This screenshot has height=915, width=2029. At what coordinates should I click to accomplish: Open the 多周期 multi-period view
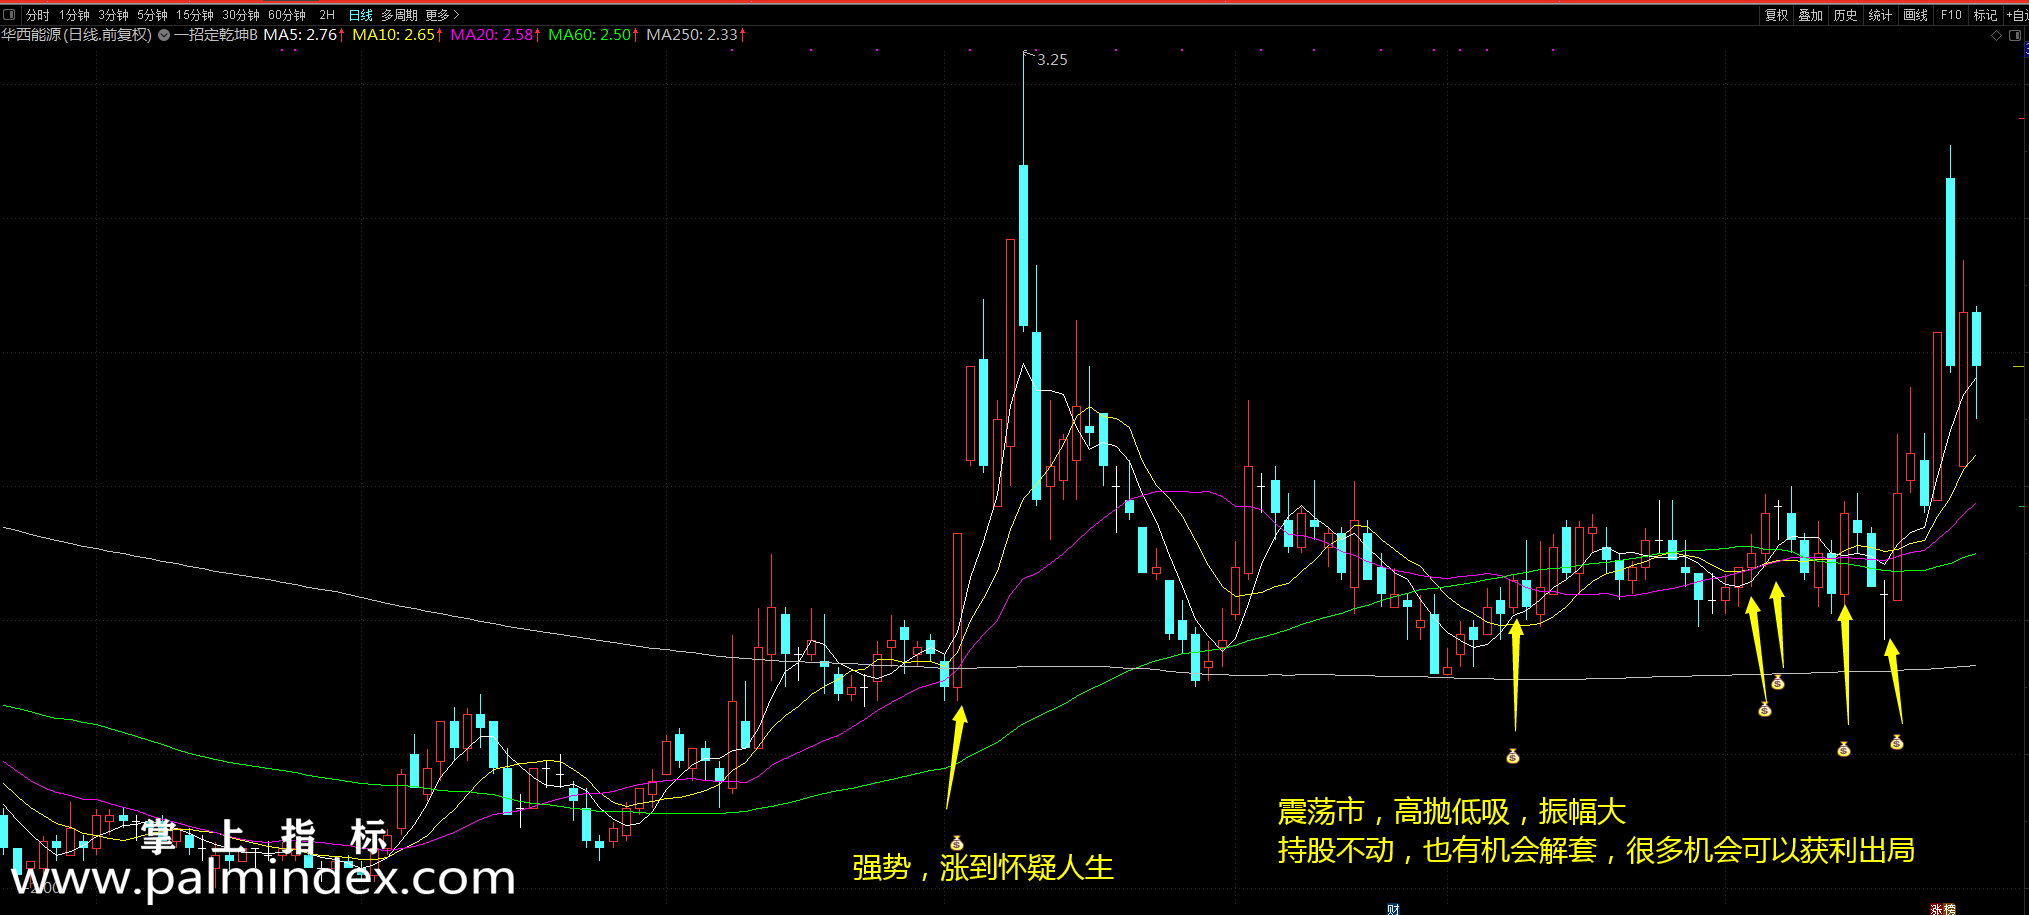(399, 15)
